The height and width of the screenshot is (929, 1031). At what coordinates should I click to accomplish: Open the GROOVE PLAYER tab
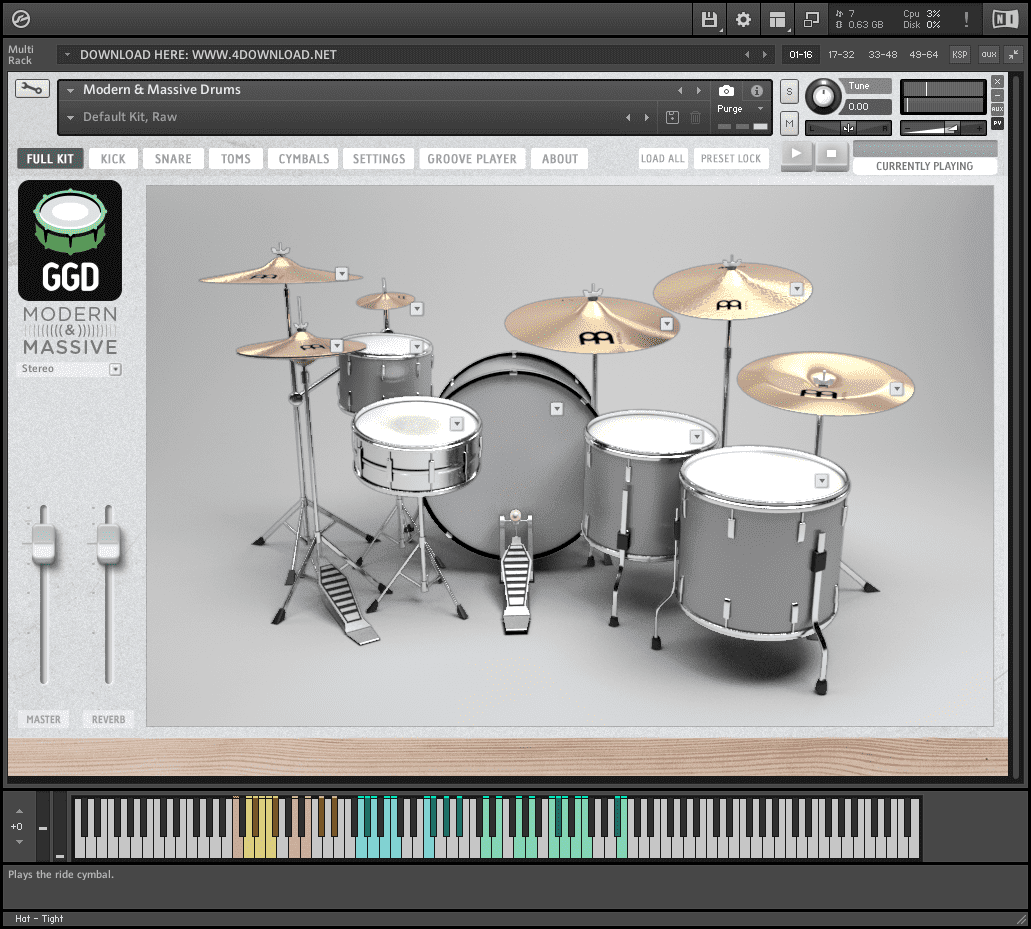coord(471,158)
